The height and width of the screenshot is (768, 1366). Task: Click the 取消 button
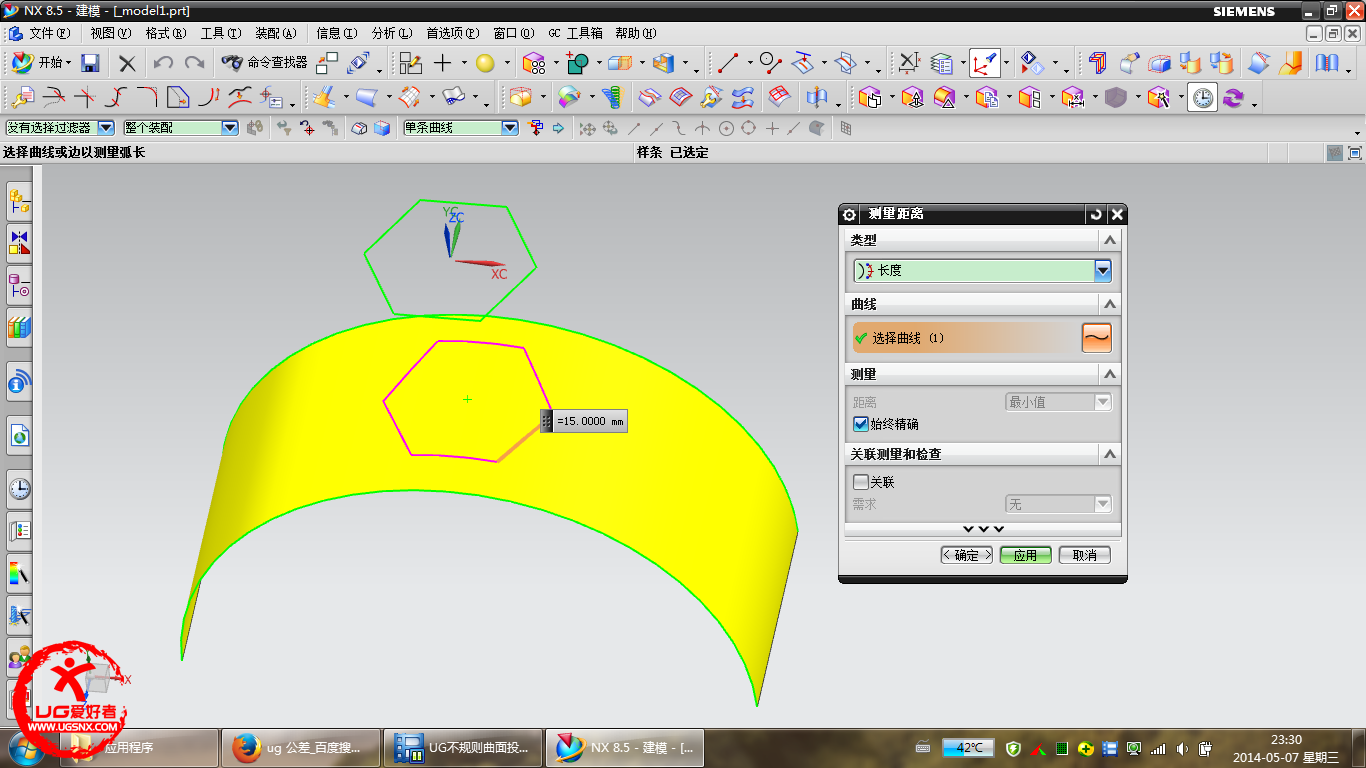pos(1085,555)
